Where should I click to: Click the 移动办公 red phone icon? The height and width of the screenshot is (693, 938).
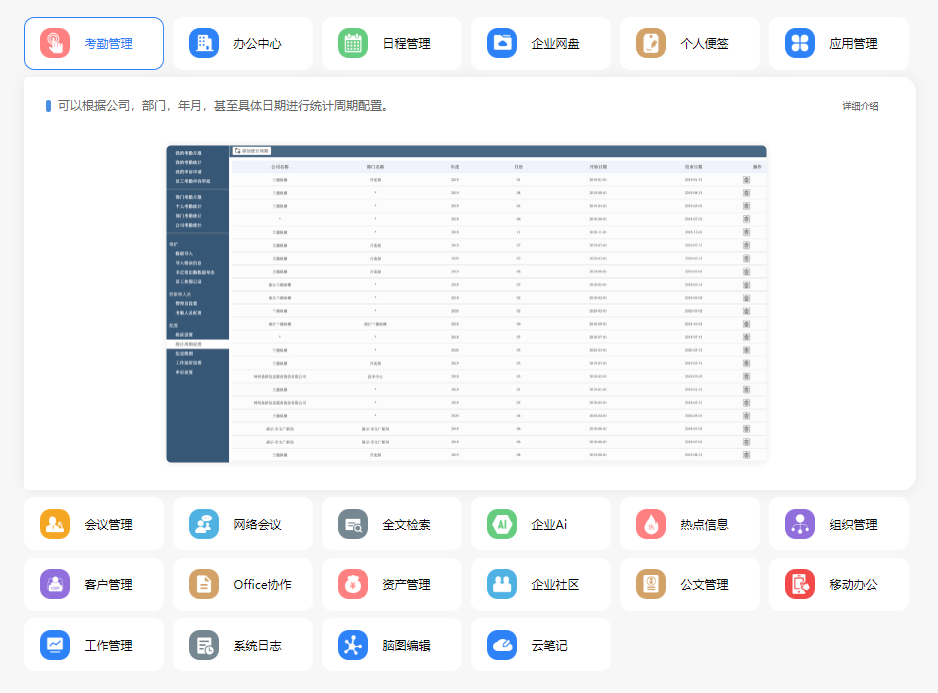tap(800, 584)
